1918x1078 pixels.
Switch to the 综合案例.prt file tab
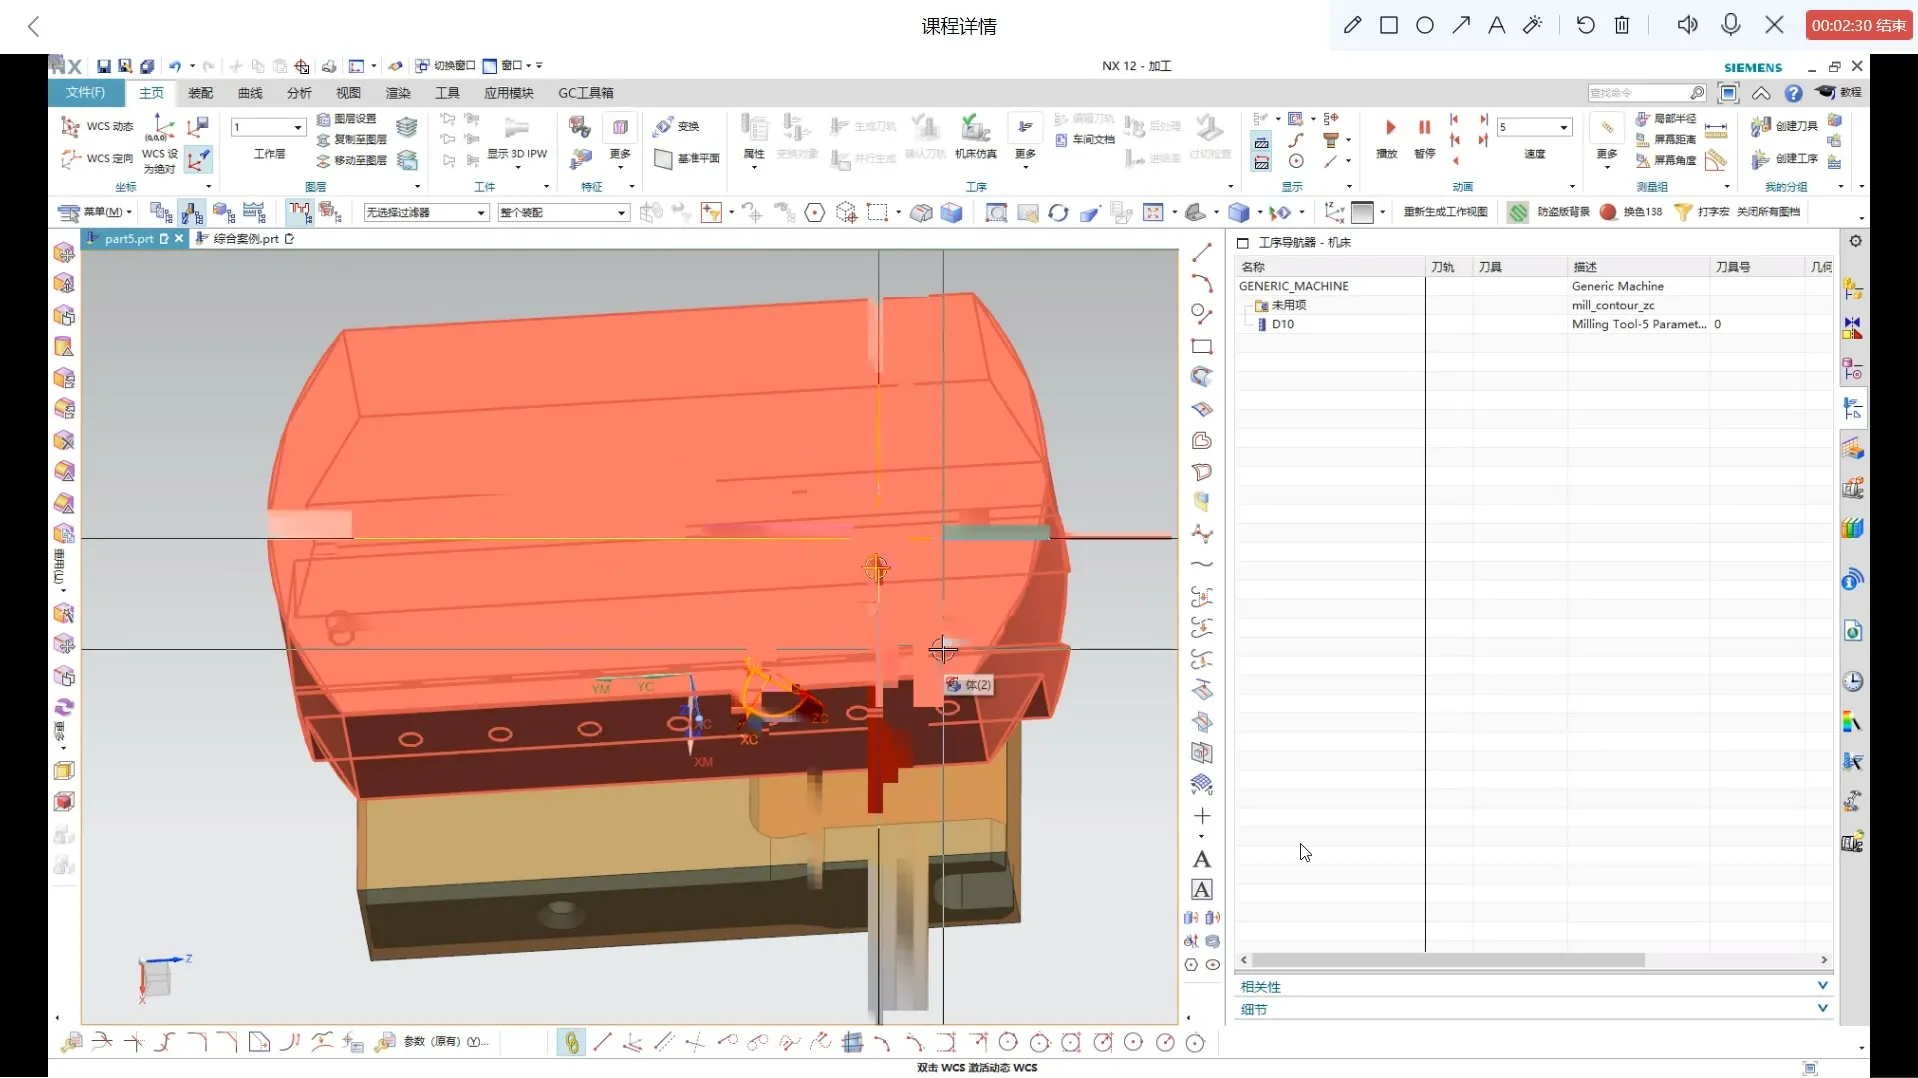(245, 239)
